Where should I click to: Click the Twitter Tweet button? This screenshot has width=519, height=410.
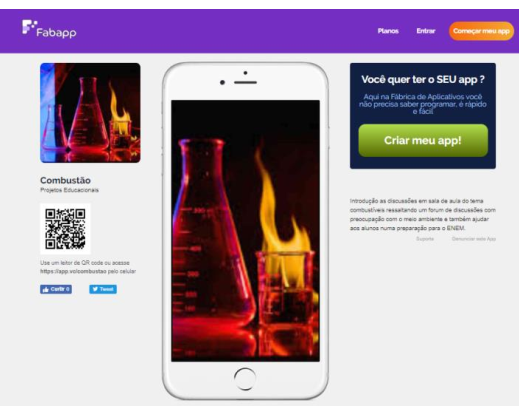point(103,289)
